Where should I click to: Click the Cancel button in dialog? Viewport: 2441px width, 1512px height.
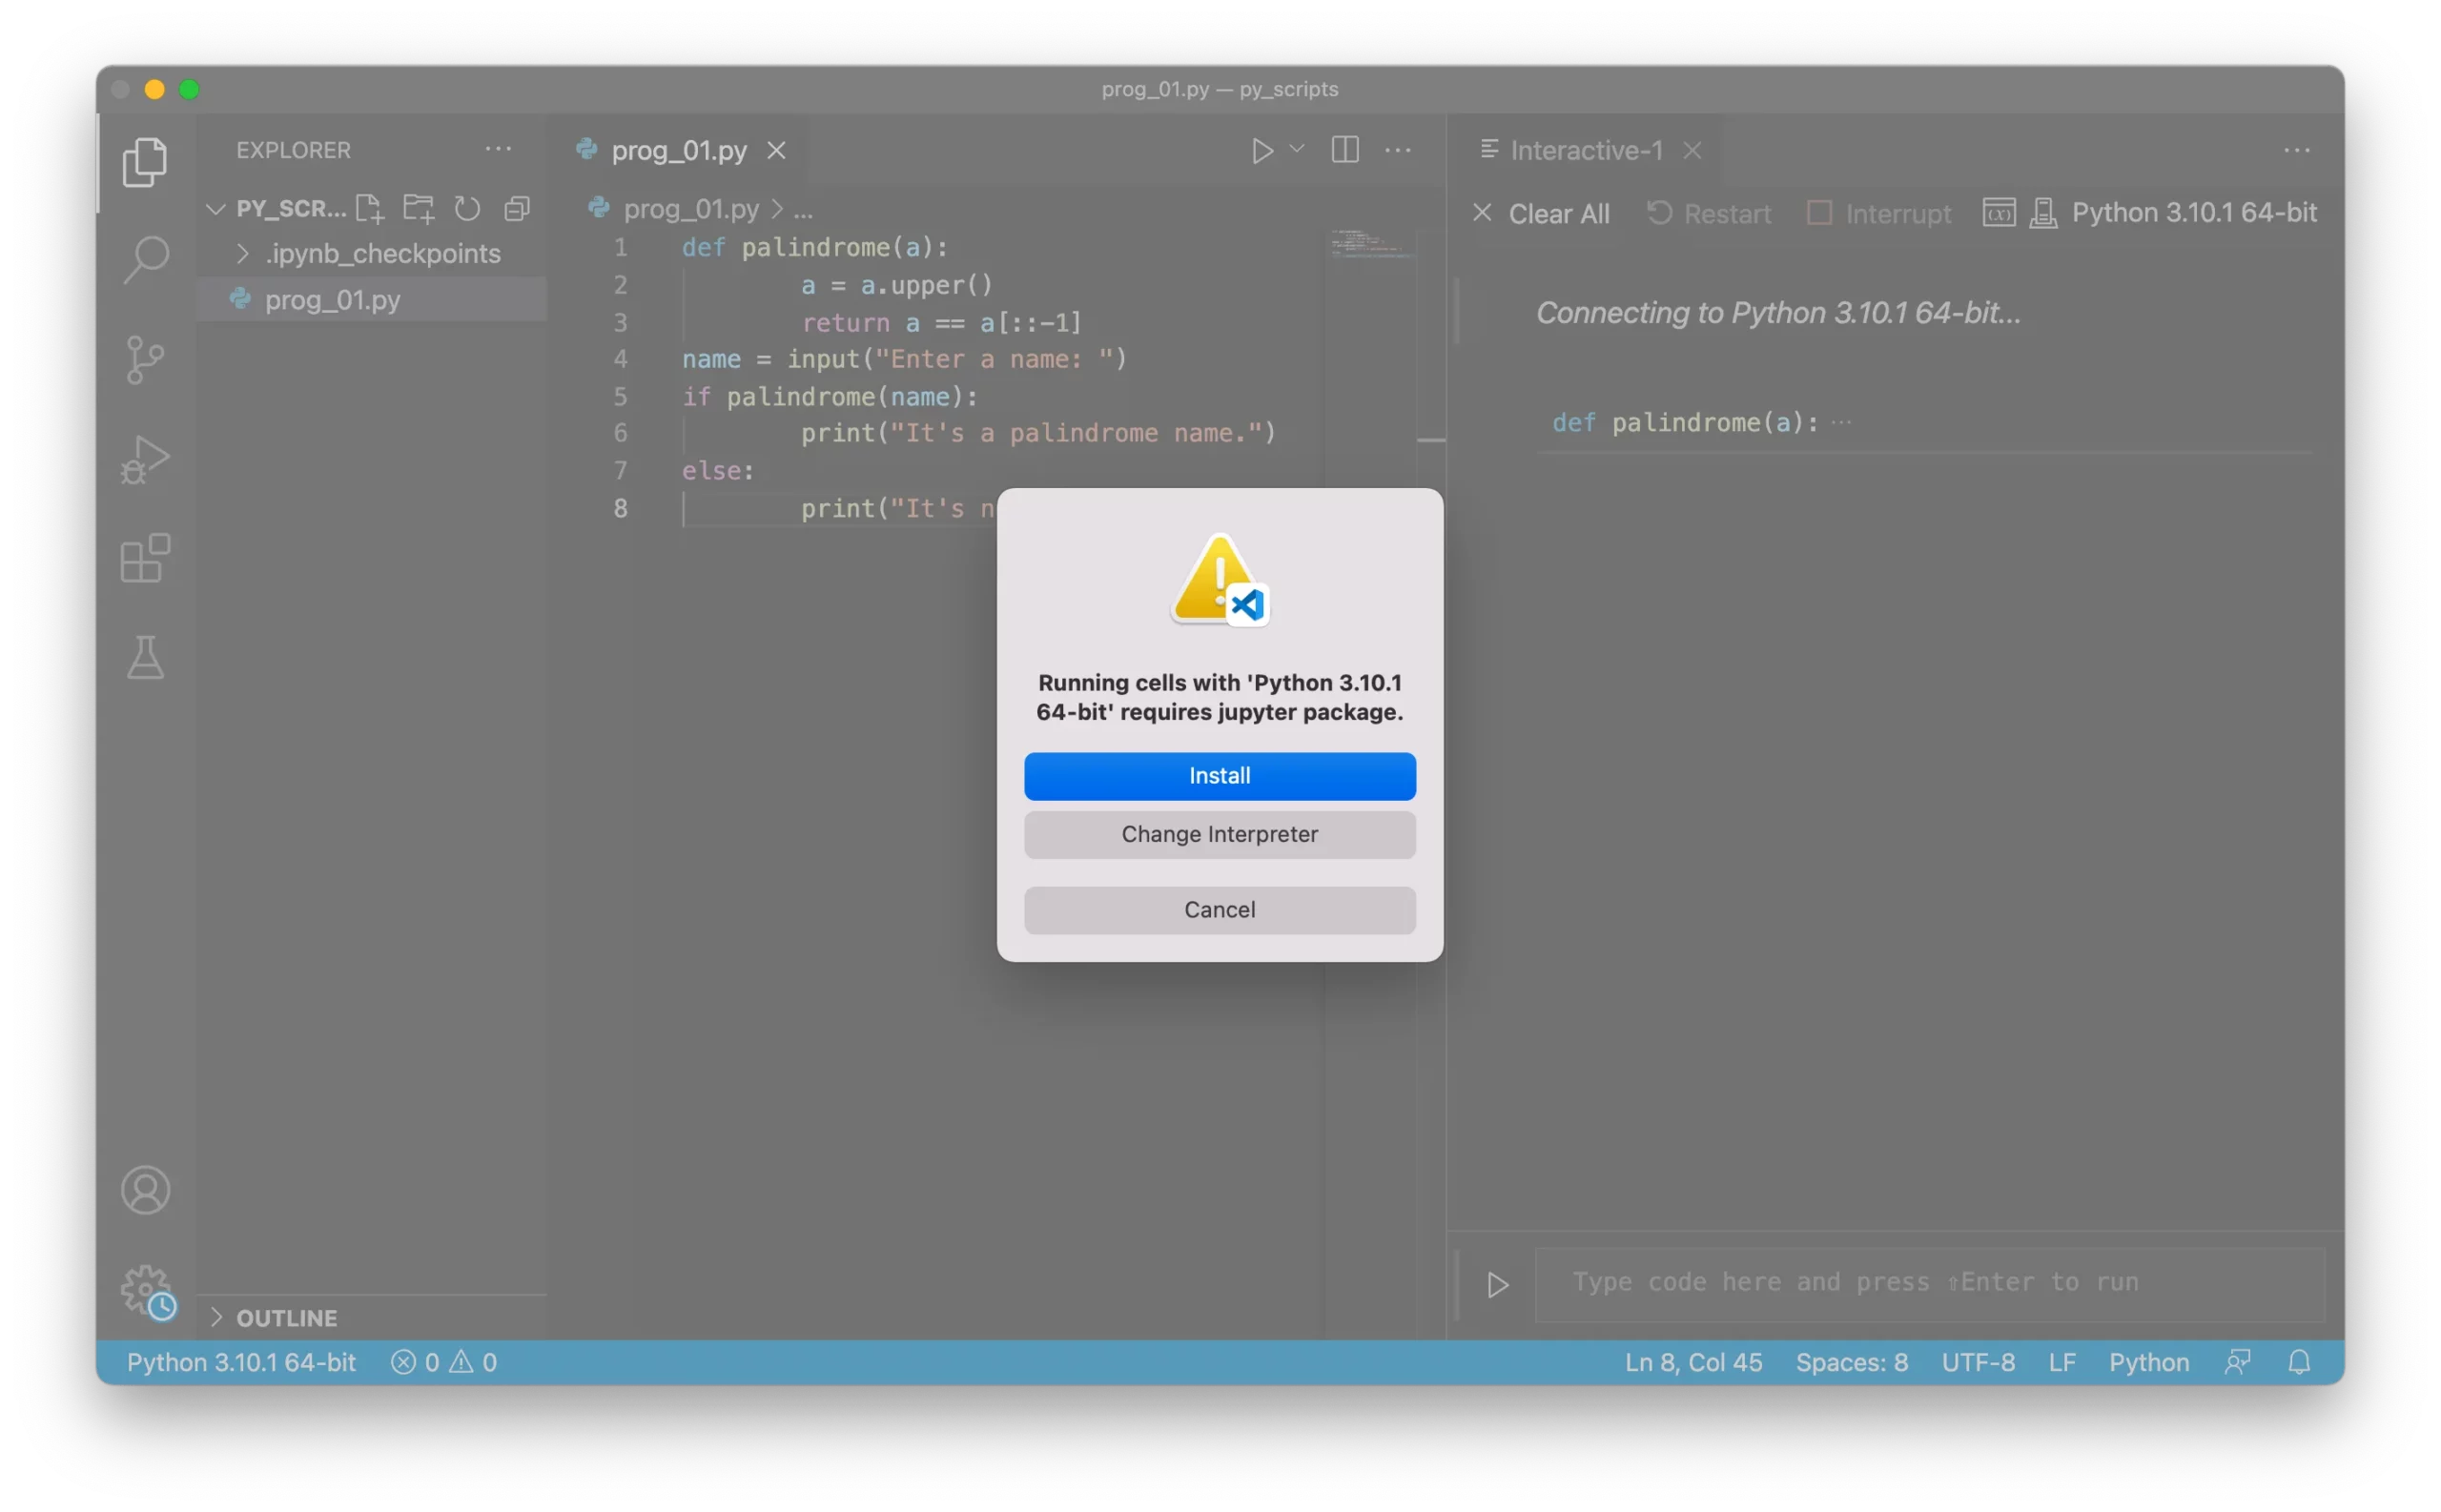[x=1219, y=910]
